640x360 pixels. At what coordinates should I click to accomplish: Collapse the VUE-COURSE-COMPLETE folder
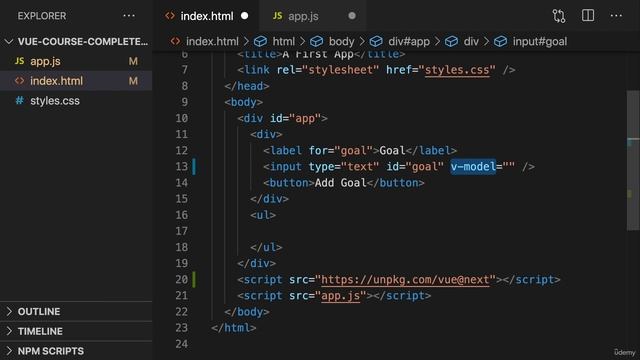point(76,42)
